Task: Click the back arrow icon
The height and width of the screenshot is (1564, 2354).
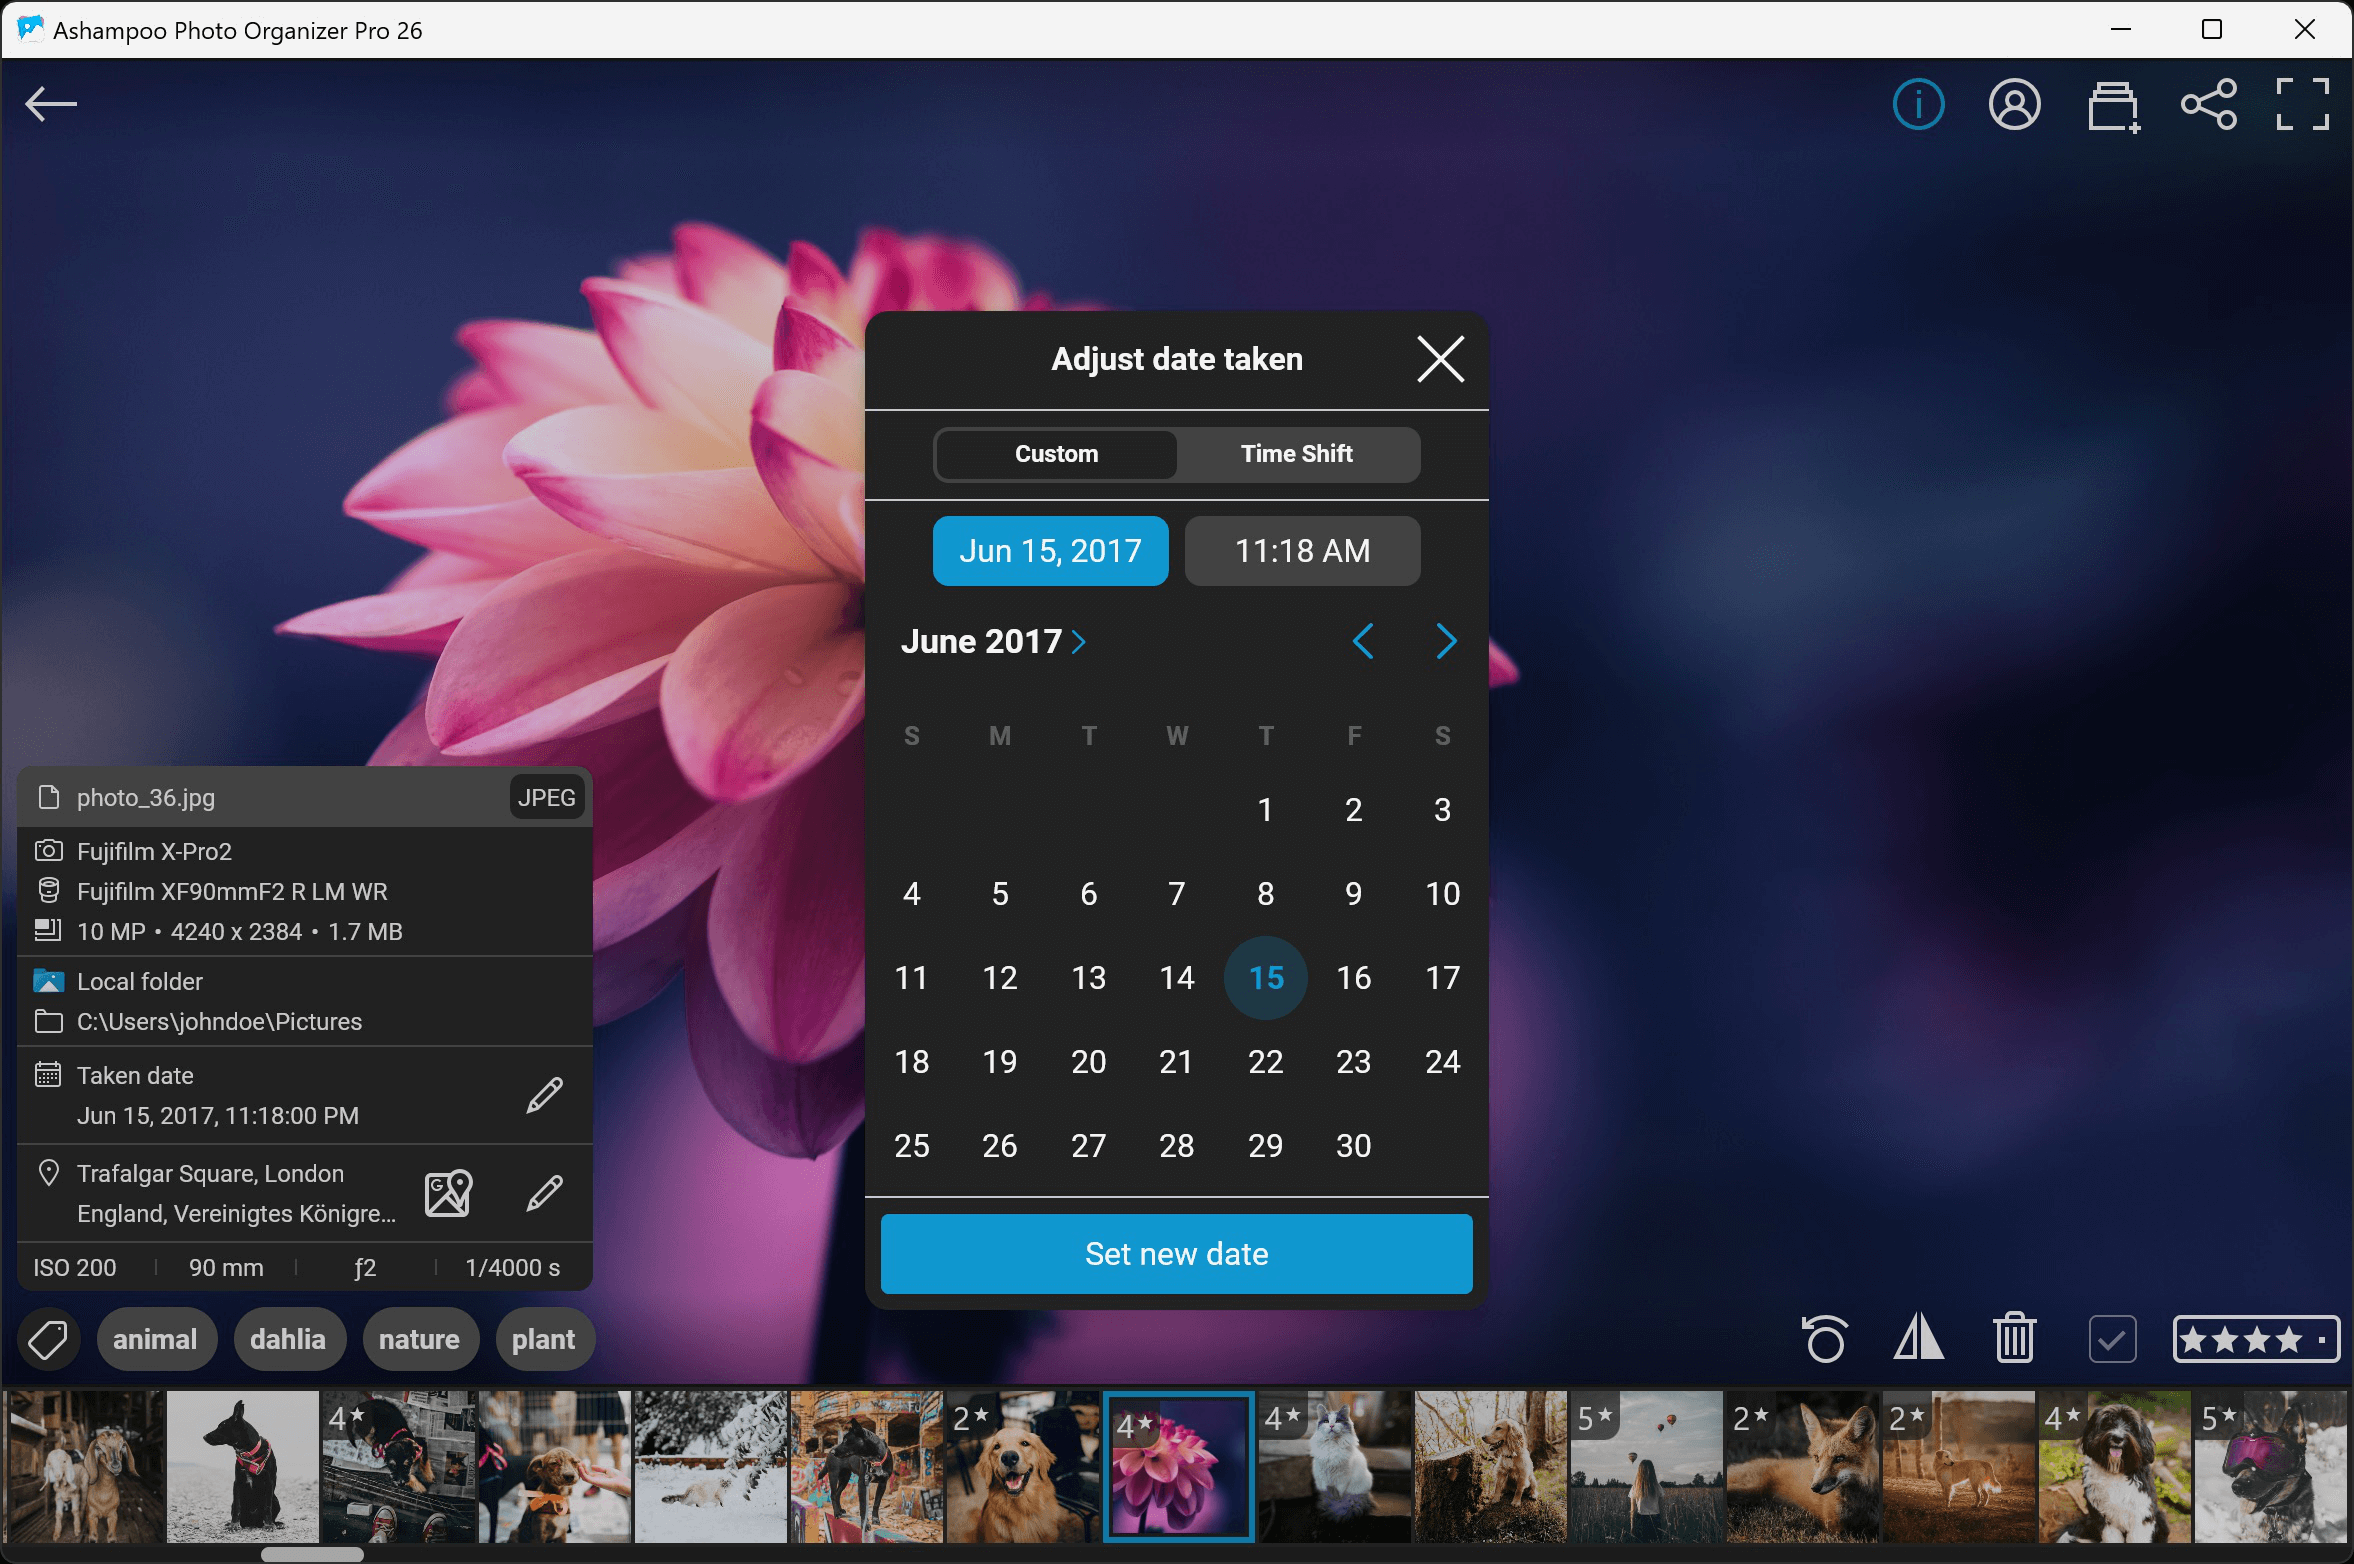Action: (x=51, y=104)
